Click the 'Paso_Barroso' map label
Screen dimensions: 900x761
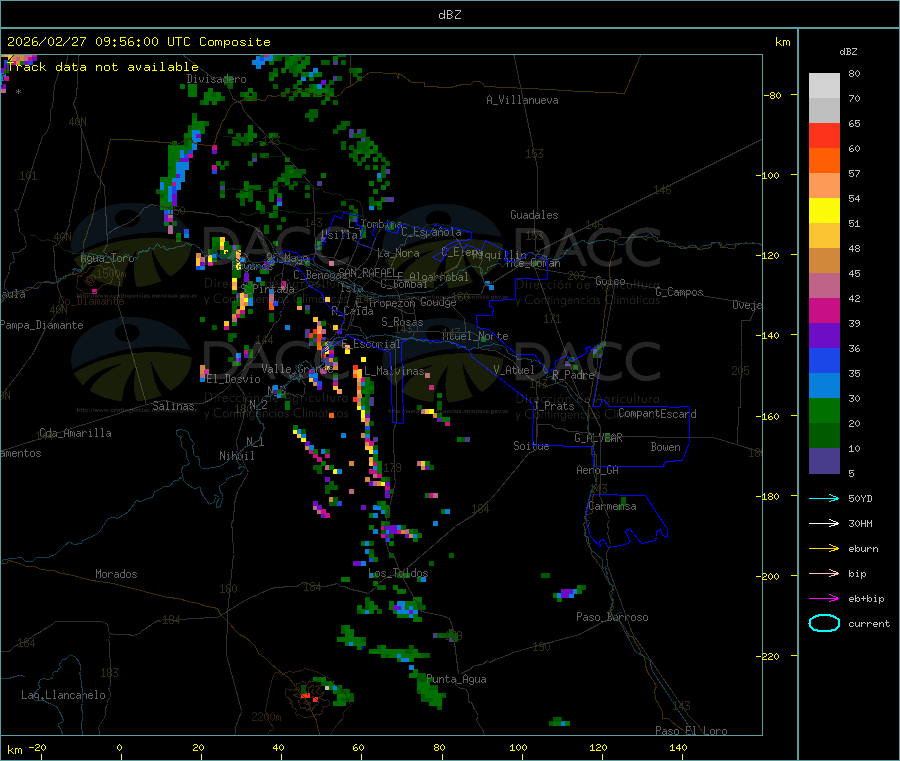(x=612, y=617)
